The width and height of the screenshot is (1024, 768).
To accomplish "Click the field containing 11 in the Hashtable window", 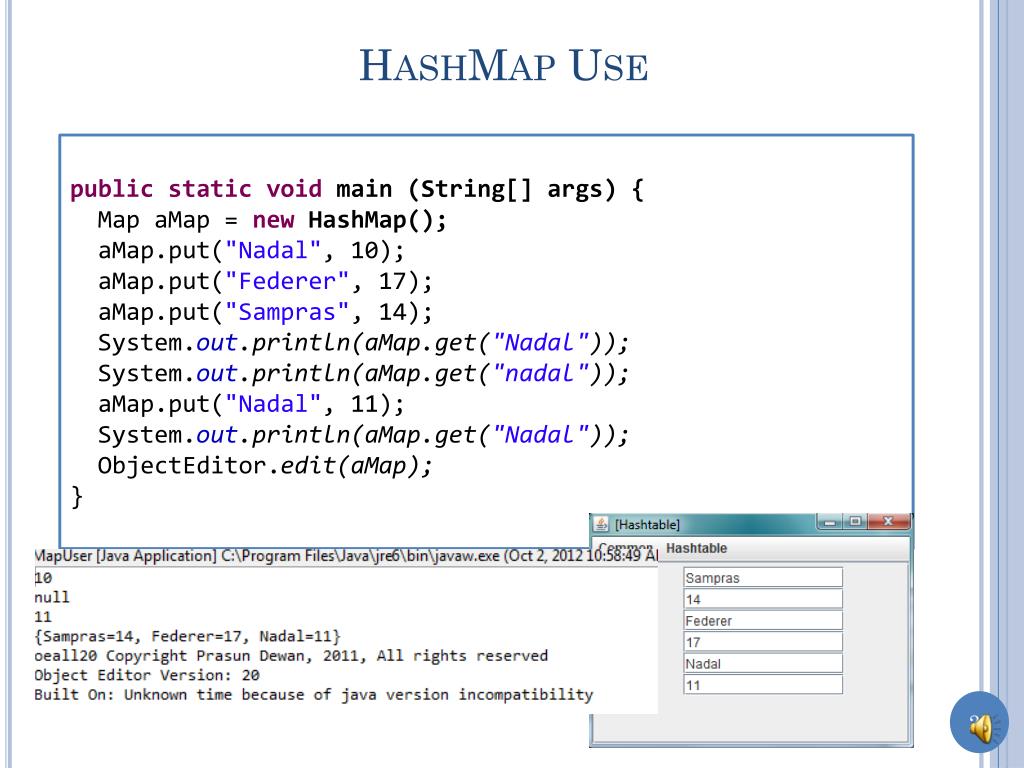I will pyautogui.click(x=763, y=685).
